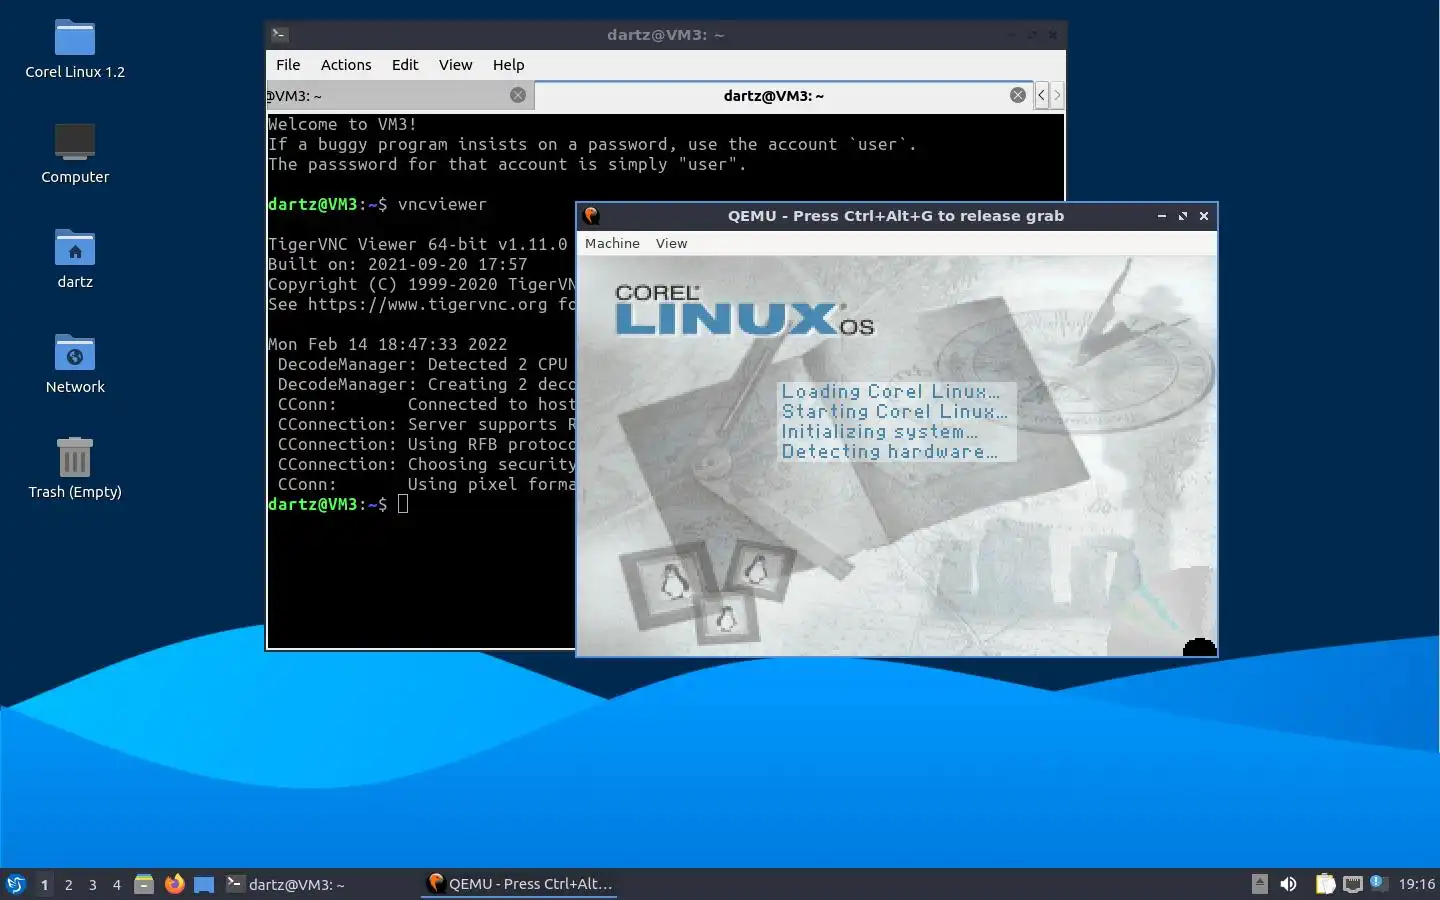Screen dimensions: 1440x900
Task: Click 'Loading Corel Linux...' boot message
Action: coord(890,391)
